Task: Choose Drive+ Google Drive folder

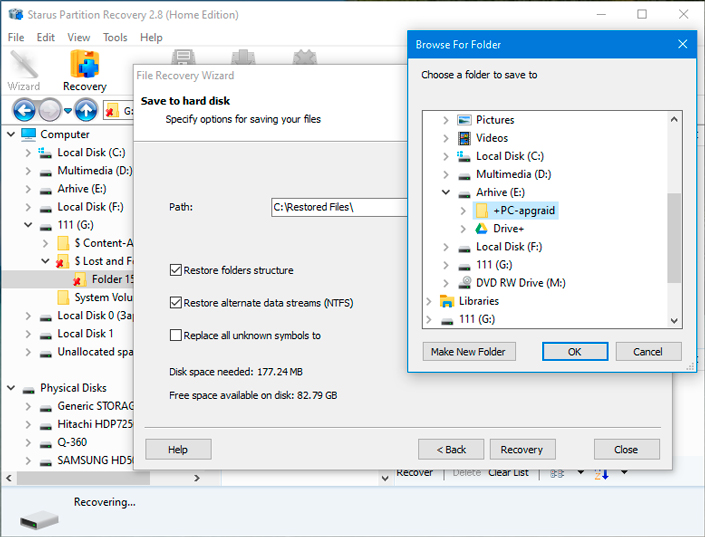Action: (x=509, y=228)
